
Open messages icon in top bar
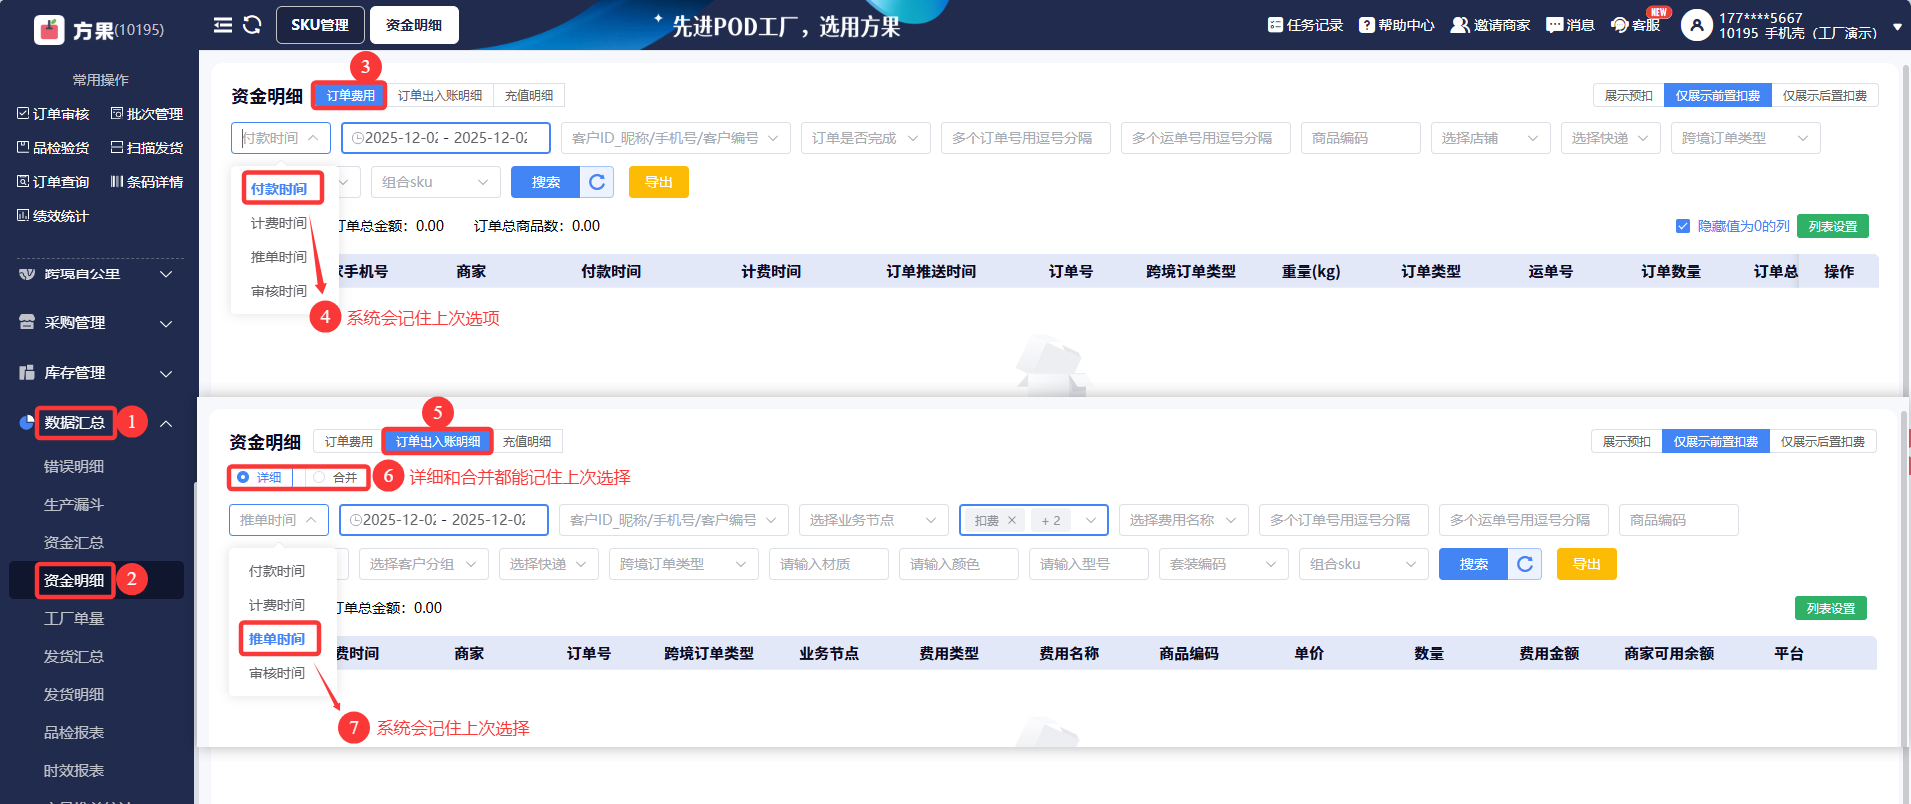(1554, 25)
